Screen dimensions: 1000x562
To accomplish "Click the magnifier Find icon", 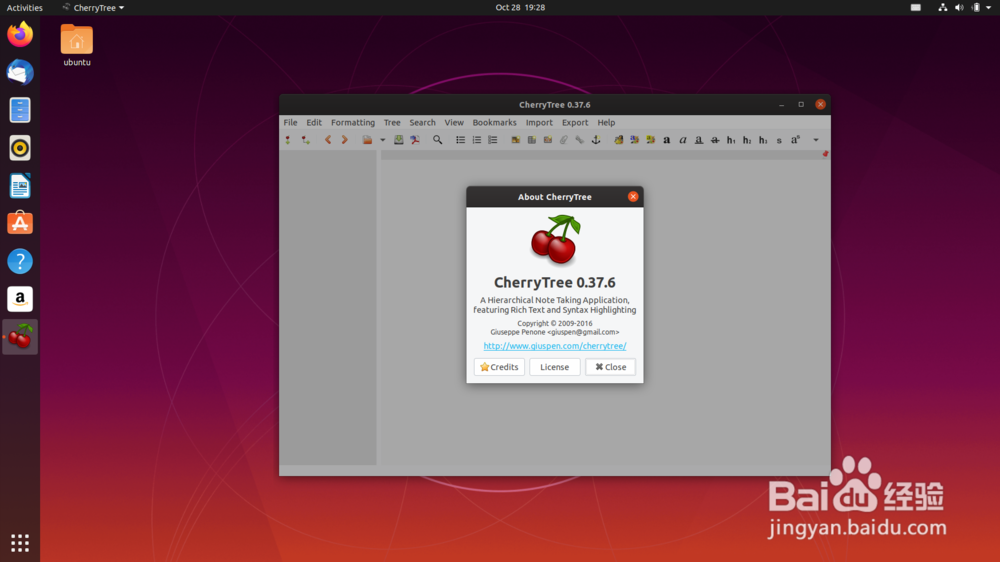I will coord(438,140).
